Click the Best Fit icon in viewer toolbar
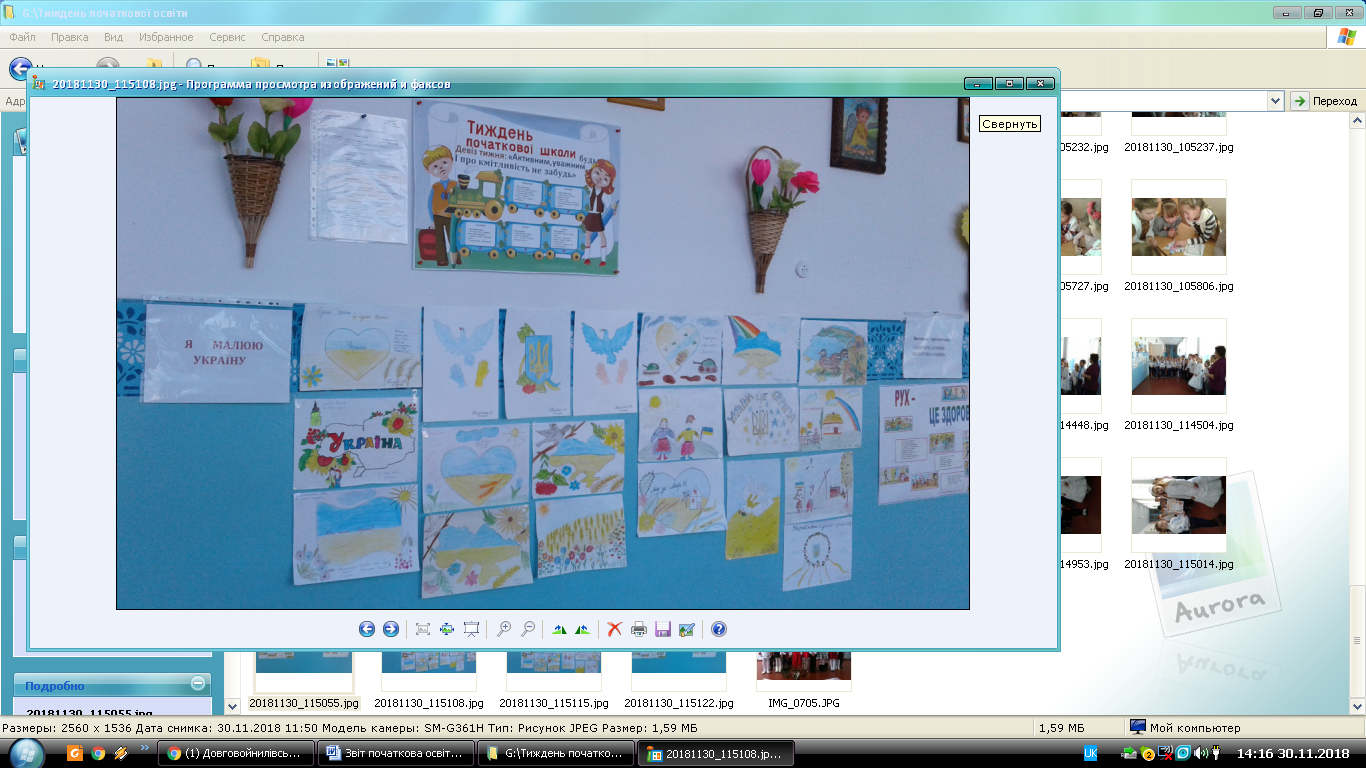1366x768 pixels. click(423, 629)
